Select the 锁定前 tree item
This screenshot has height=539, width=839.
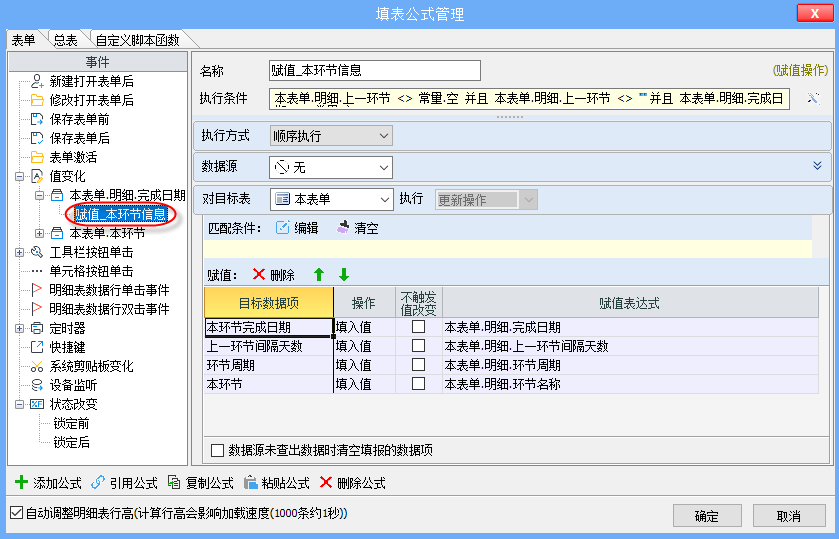(71, 423)
